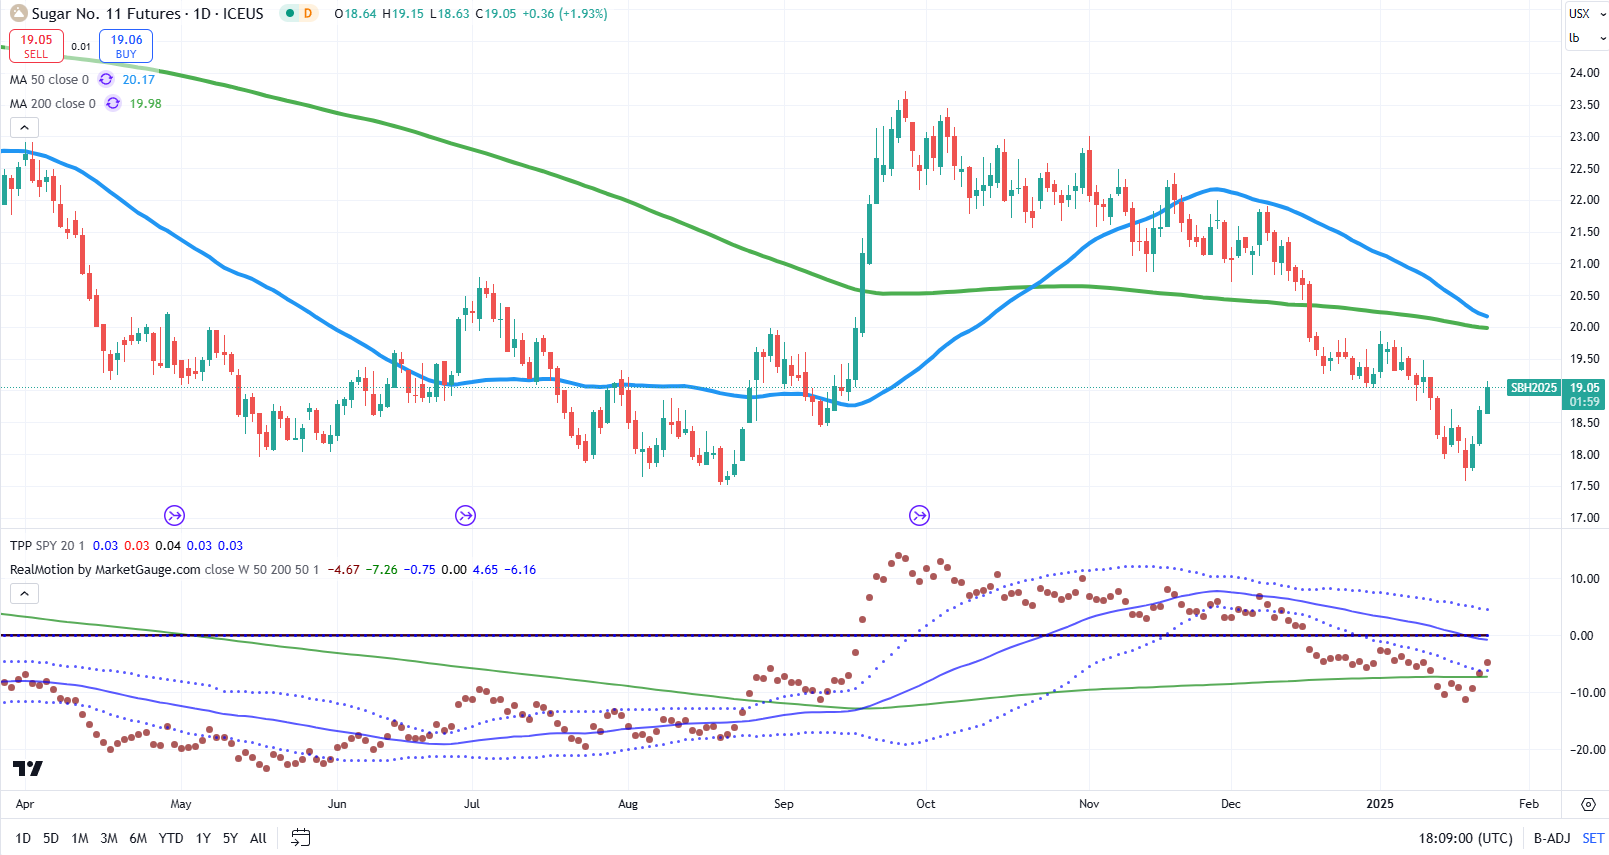Click the Sugar No. 11 Futures symbol logo

click(19, 13)
